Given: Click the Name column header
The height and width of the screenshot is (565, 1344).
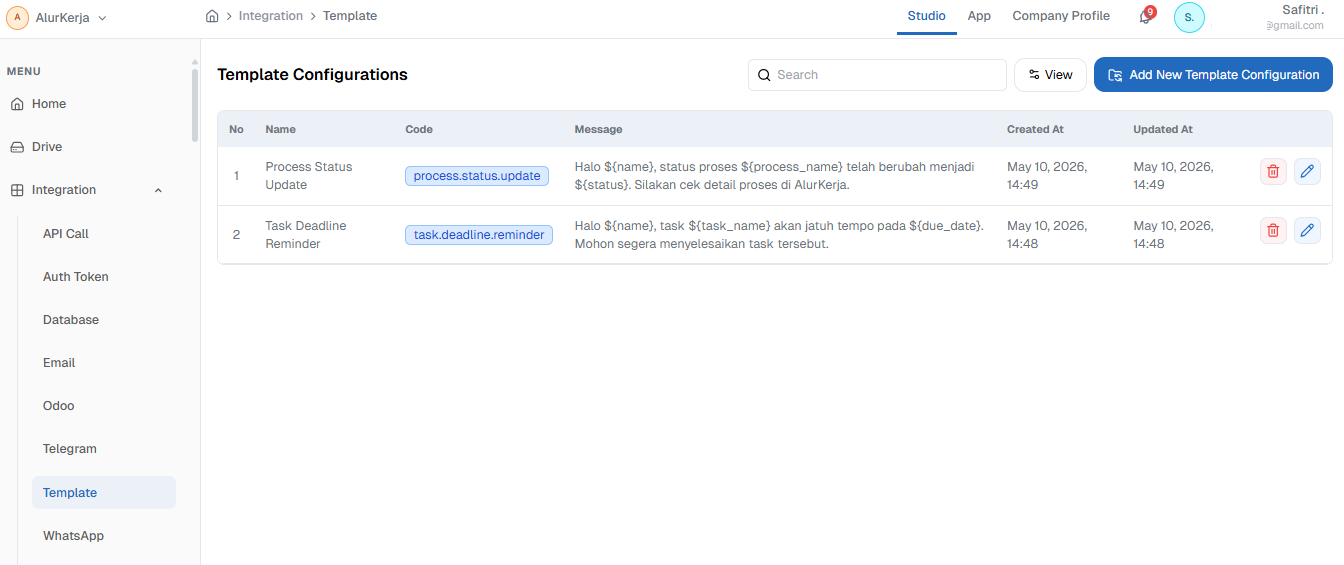Looking at the screenshot, I should [x=280, y=129].
